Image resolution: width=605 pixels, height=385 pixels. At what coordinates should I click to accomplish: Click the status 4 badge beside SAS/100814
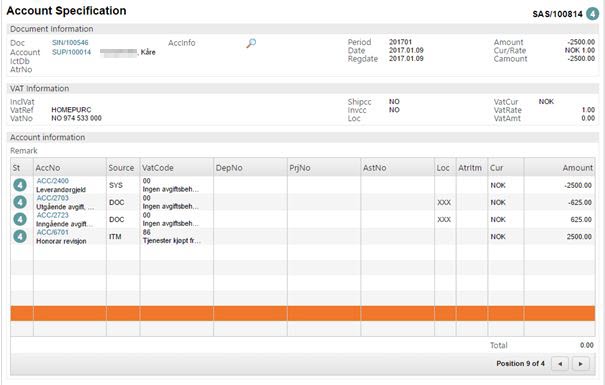click(x=592, y=14)
